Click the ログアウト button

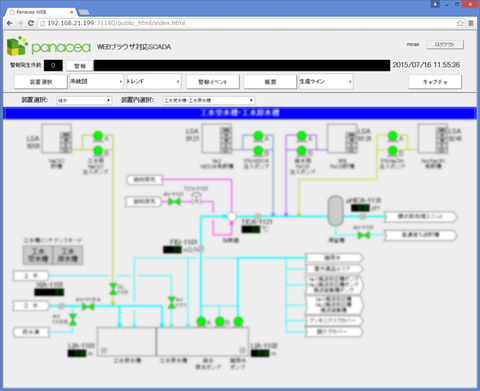tap(445, 44)
